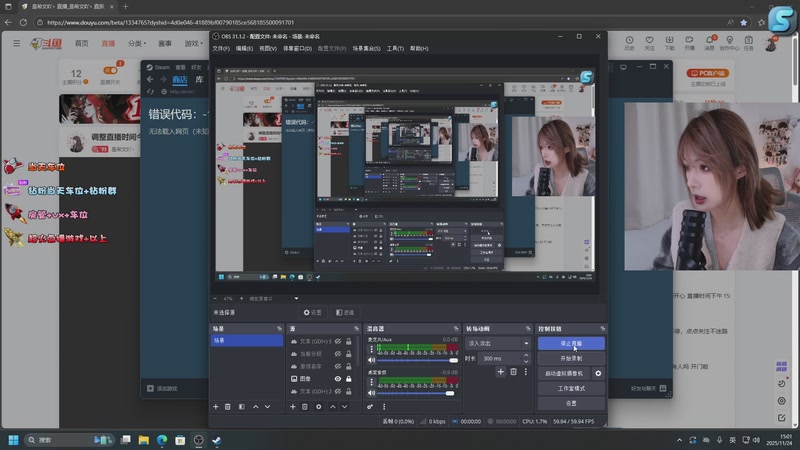Click the add scene plus icon
Screen dimensions: 800x450
point(215,406)
